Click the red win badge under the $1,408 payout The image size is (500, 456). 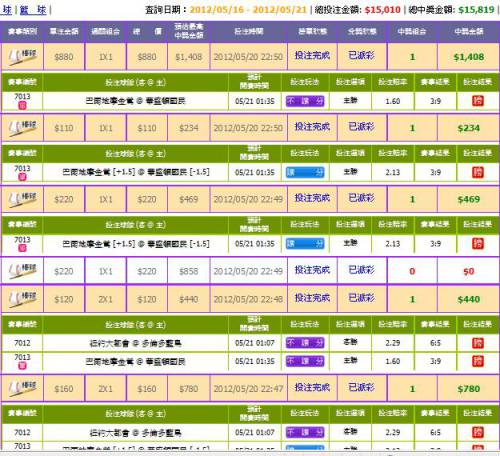(x=478, y=101)
